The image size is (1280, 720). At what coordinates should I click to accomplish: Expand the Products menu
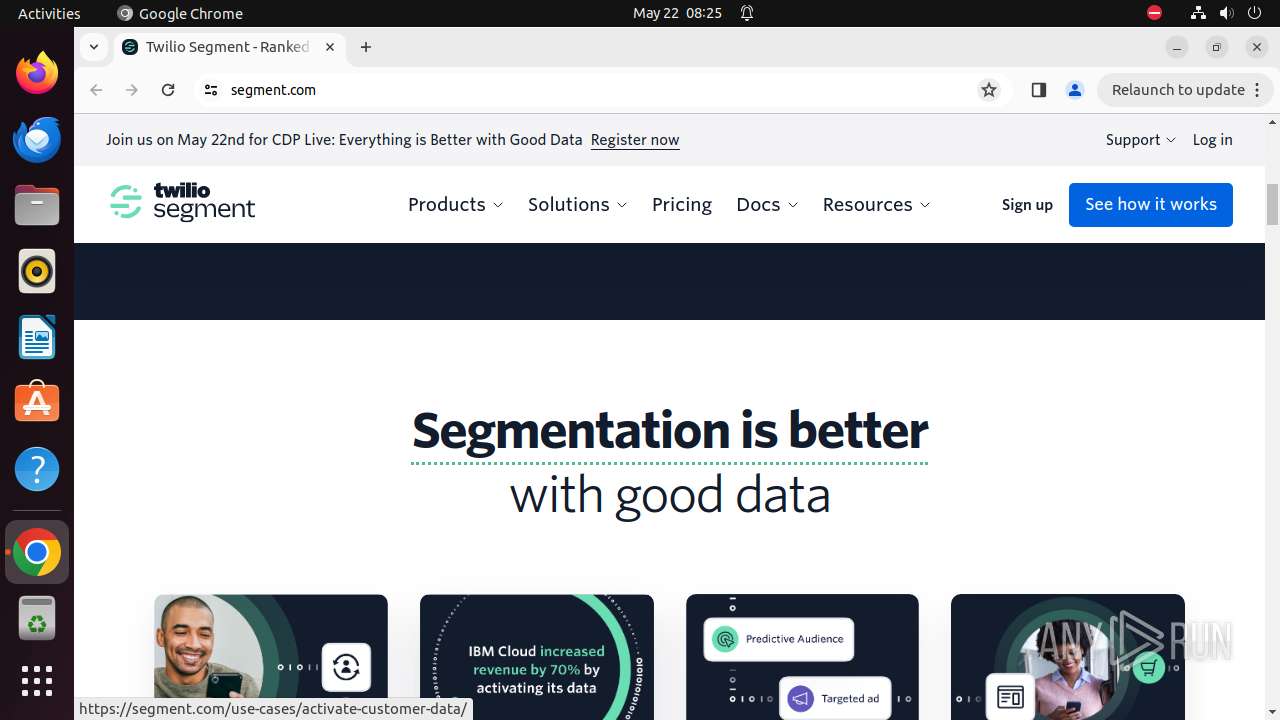tap(456, 204)
